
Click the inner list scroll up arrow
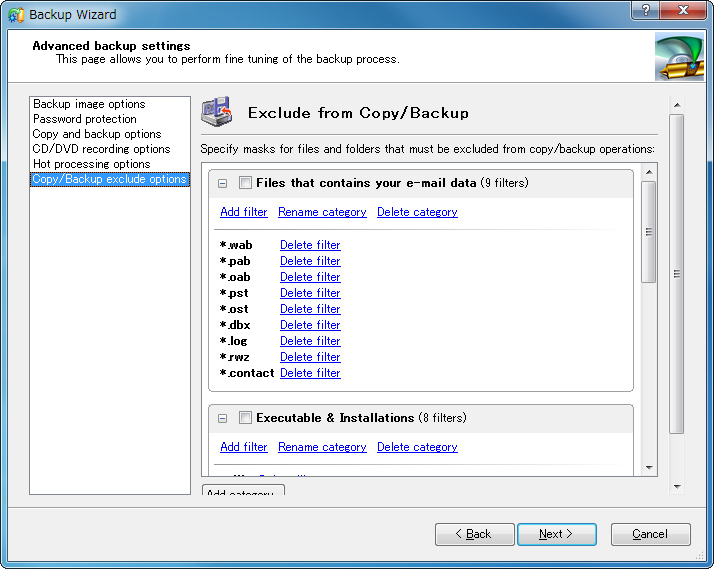[x=649, y=172]
